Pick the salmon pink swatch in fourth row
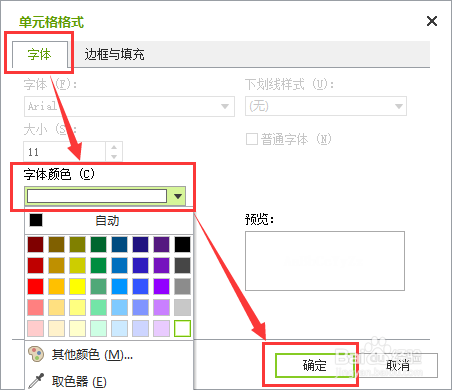 [36, 308]
